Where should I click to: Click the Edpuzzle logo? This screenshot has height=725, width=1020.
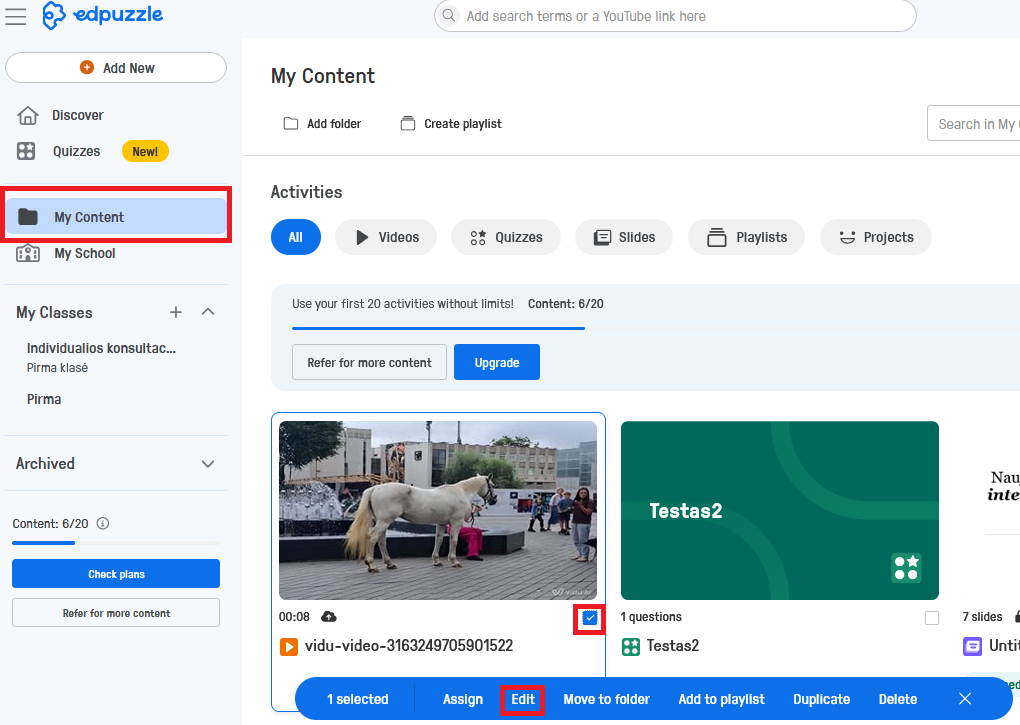click(x=103, y=16)
